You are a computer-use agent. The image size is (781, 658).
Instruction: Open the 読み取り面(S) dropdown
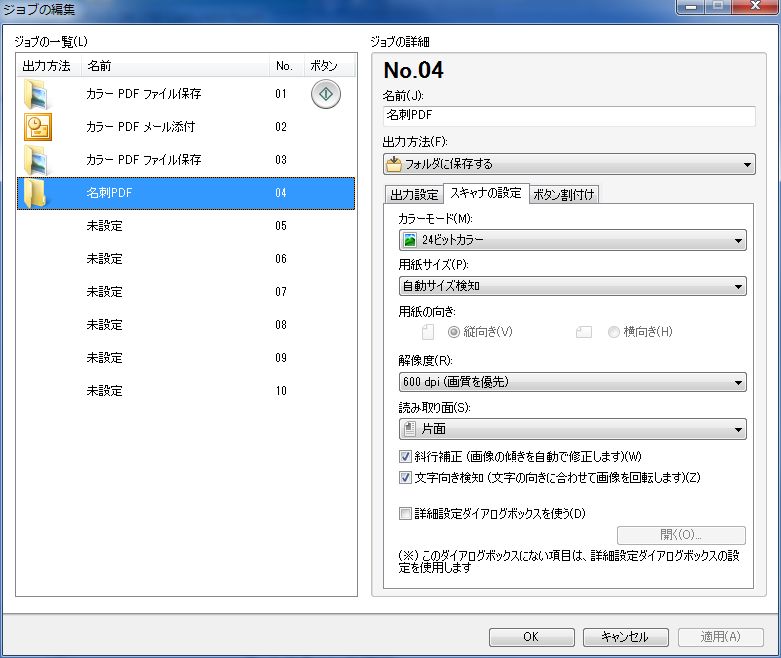coord(573,429)
